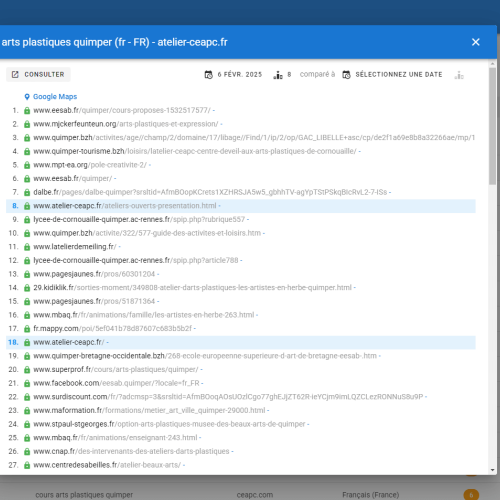Screen dimensions: 500x500
Task: Open www.quimper.bzh activites/age result
Action: (254, 138)
